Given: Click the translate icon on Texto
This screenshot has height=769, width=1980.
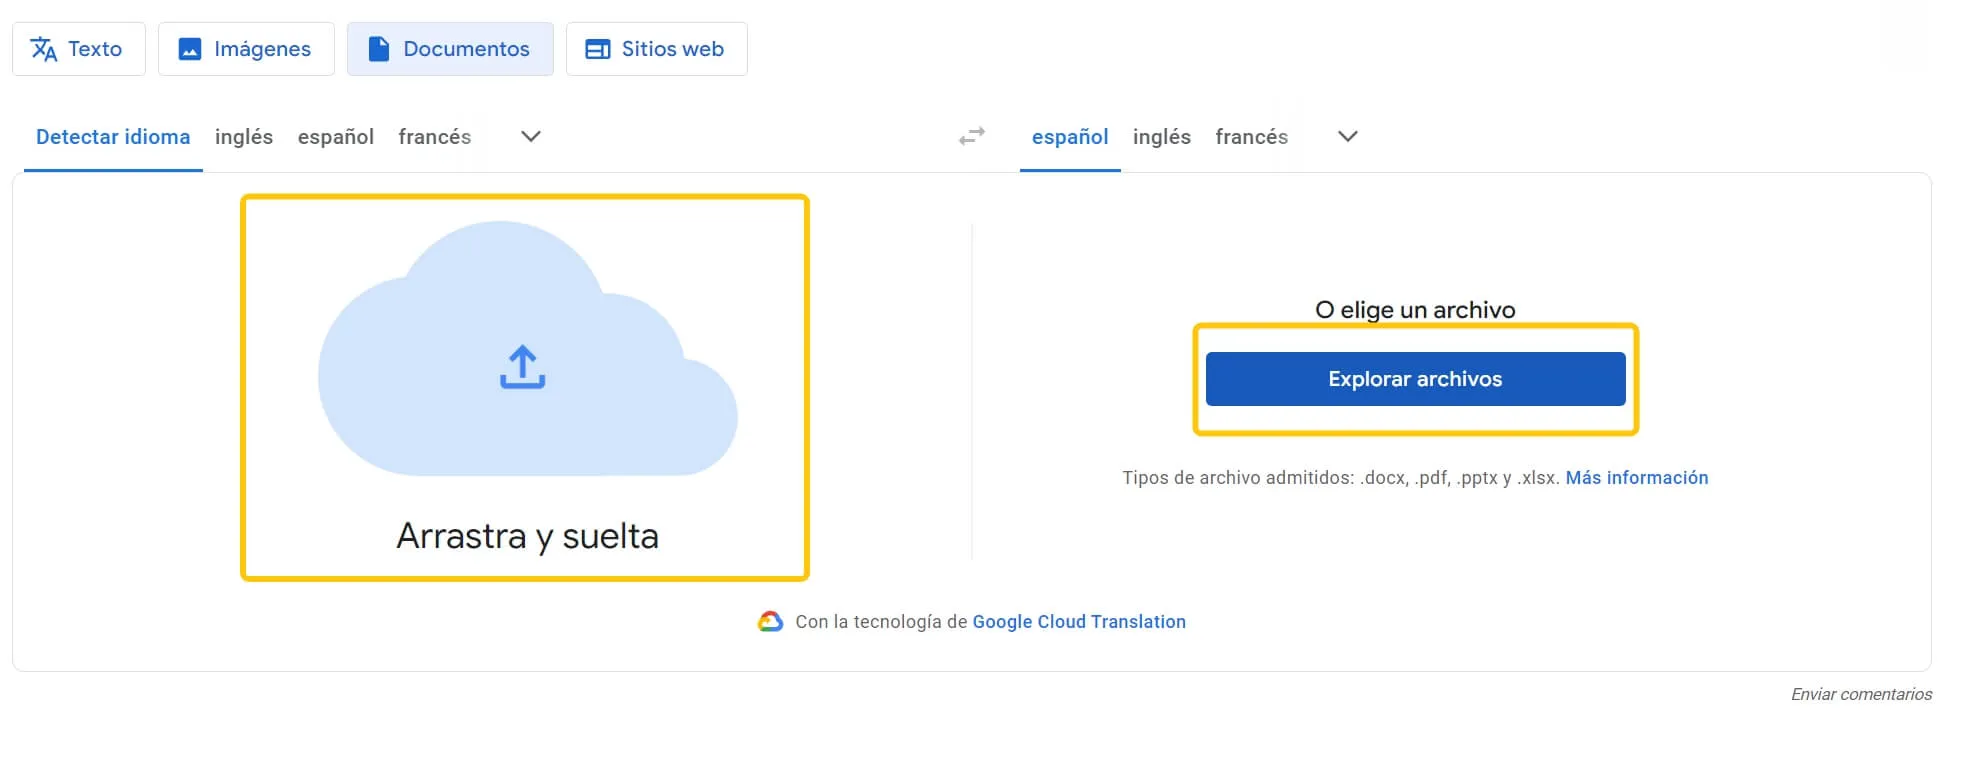Looking at the screenshot, I should coord(44,49).
